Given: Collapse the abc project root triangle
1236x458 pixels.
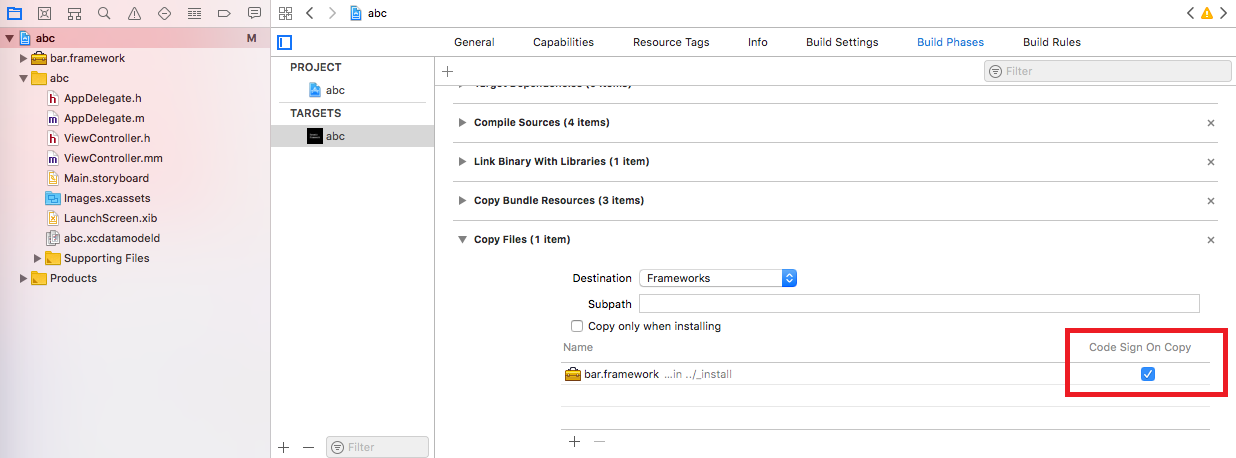Looking at the screenshot, I should coord(9,38).
